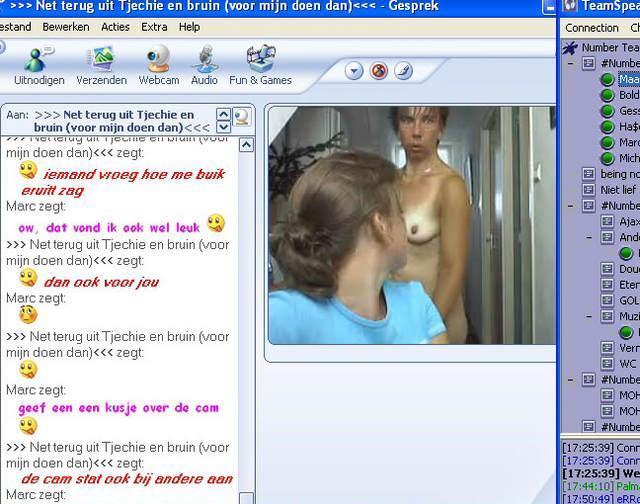The width and height of the screenshot is (640, 504).
Task: Click message 'geef een een kusje over de cam'
Action: click(x=118, y=408)
